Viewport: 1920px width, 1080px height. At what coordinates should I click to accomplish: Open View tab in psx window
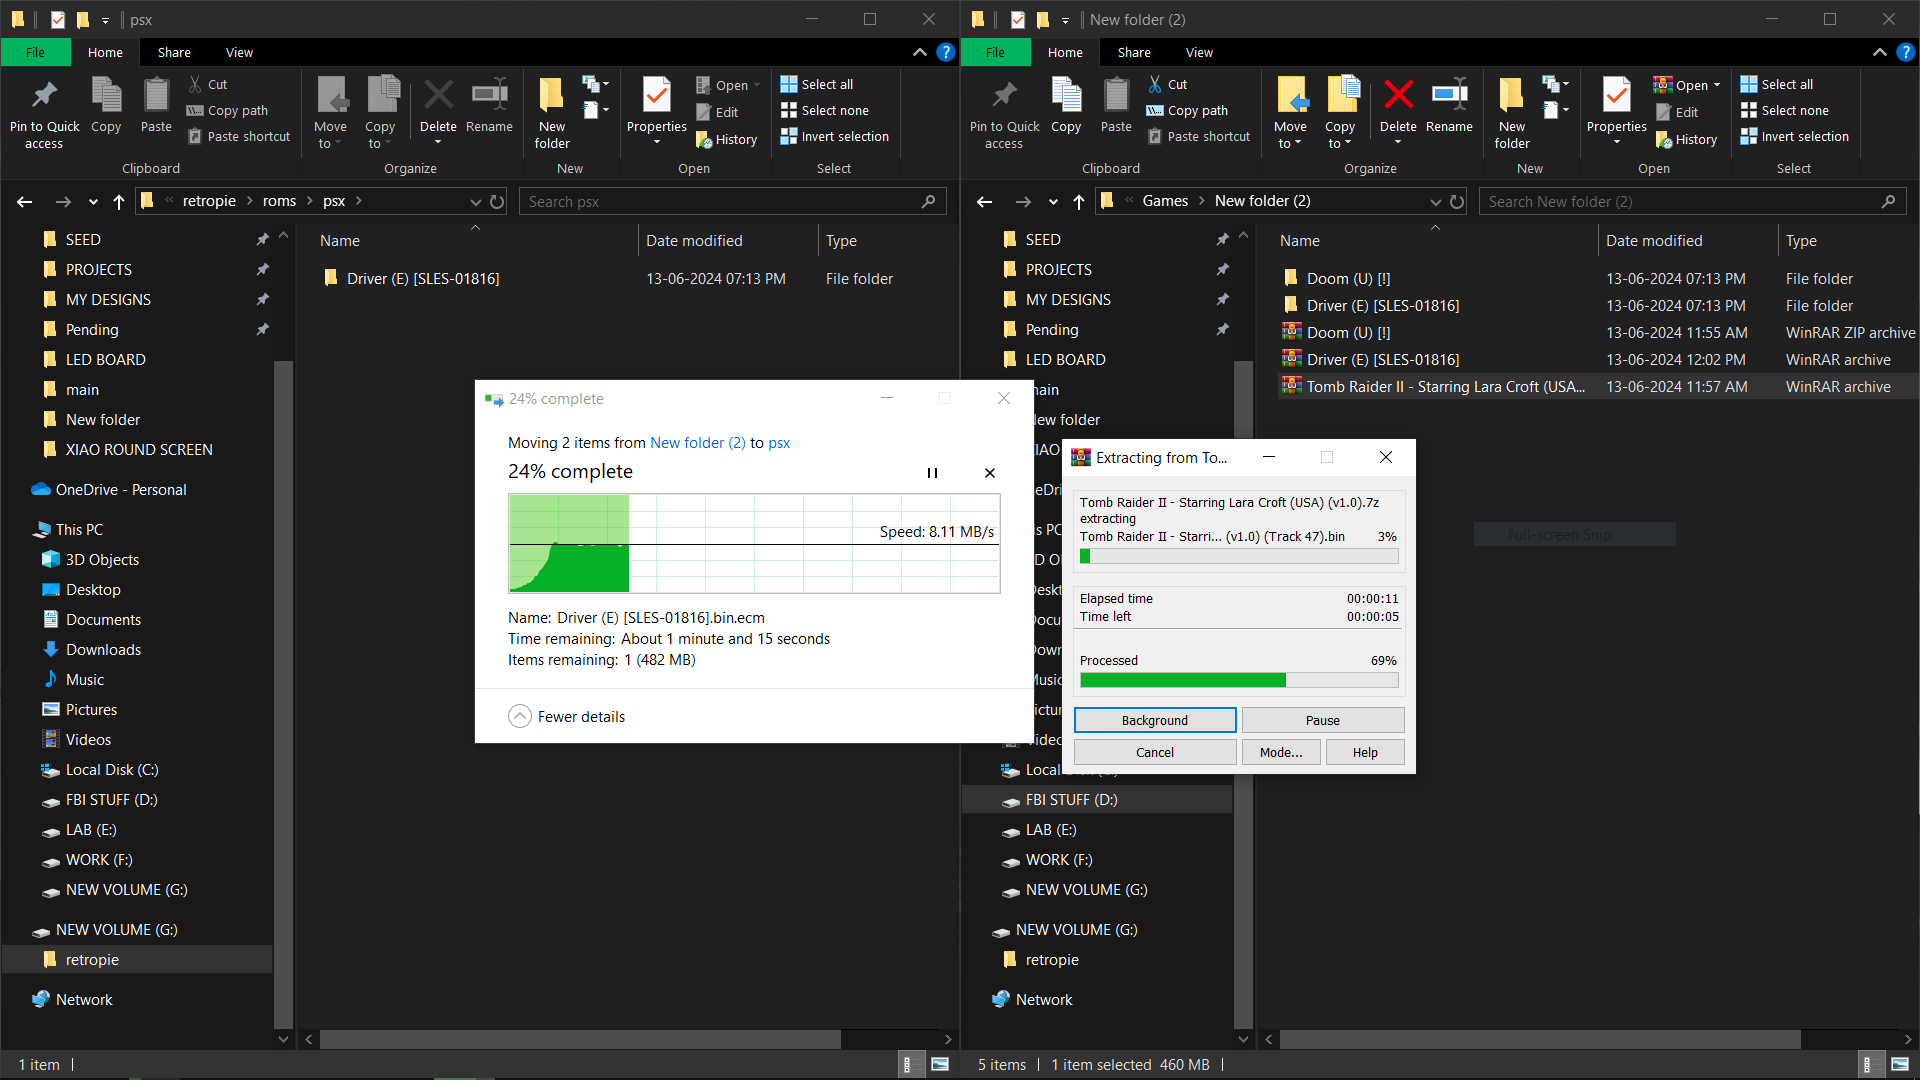point(239,52)
